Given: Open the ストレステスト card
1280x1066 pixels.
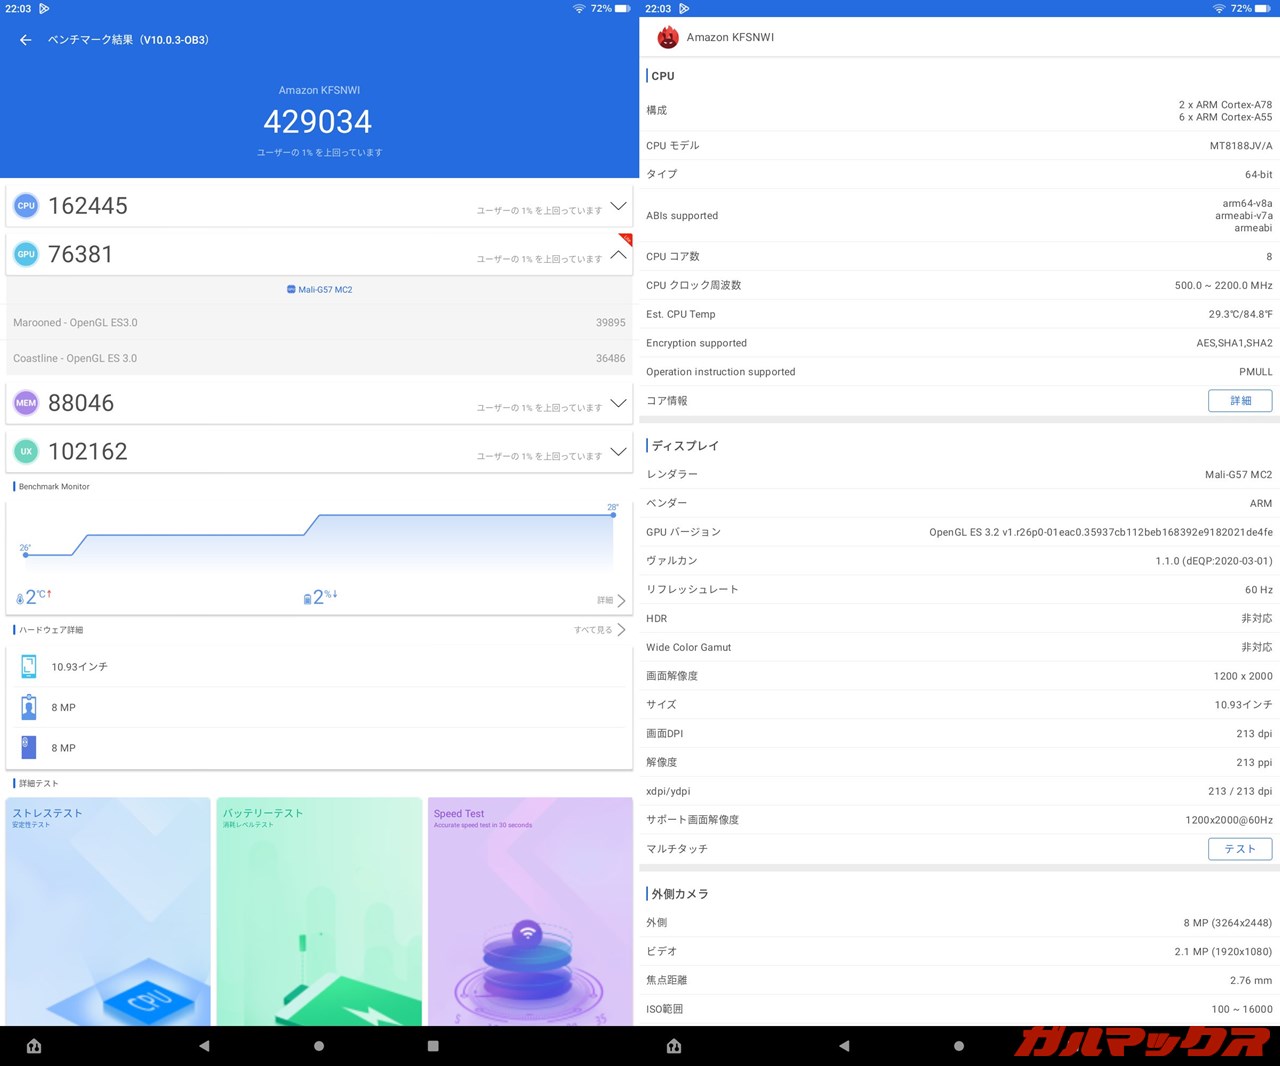Looking at the screenshot, I should pos(108,910).
